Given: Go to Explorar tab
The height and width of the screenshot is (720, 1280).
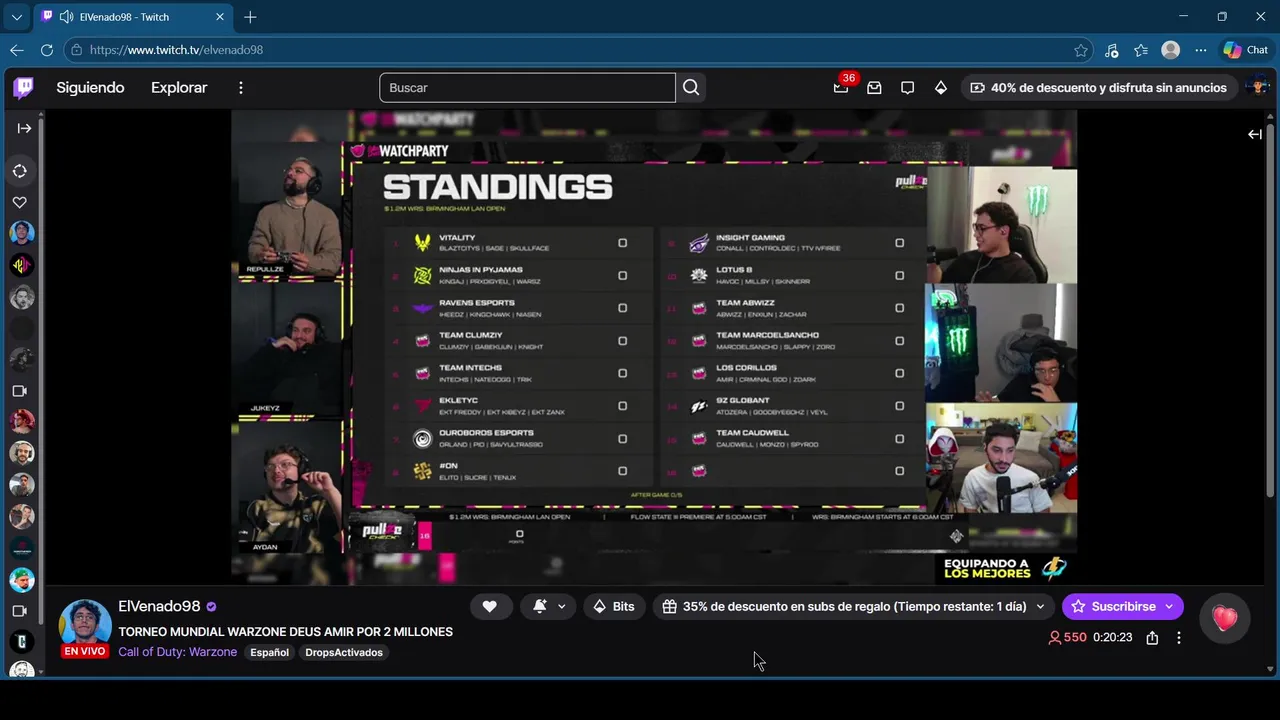Looking at the screenshot, I should [x=179, y=88].
